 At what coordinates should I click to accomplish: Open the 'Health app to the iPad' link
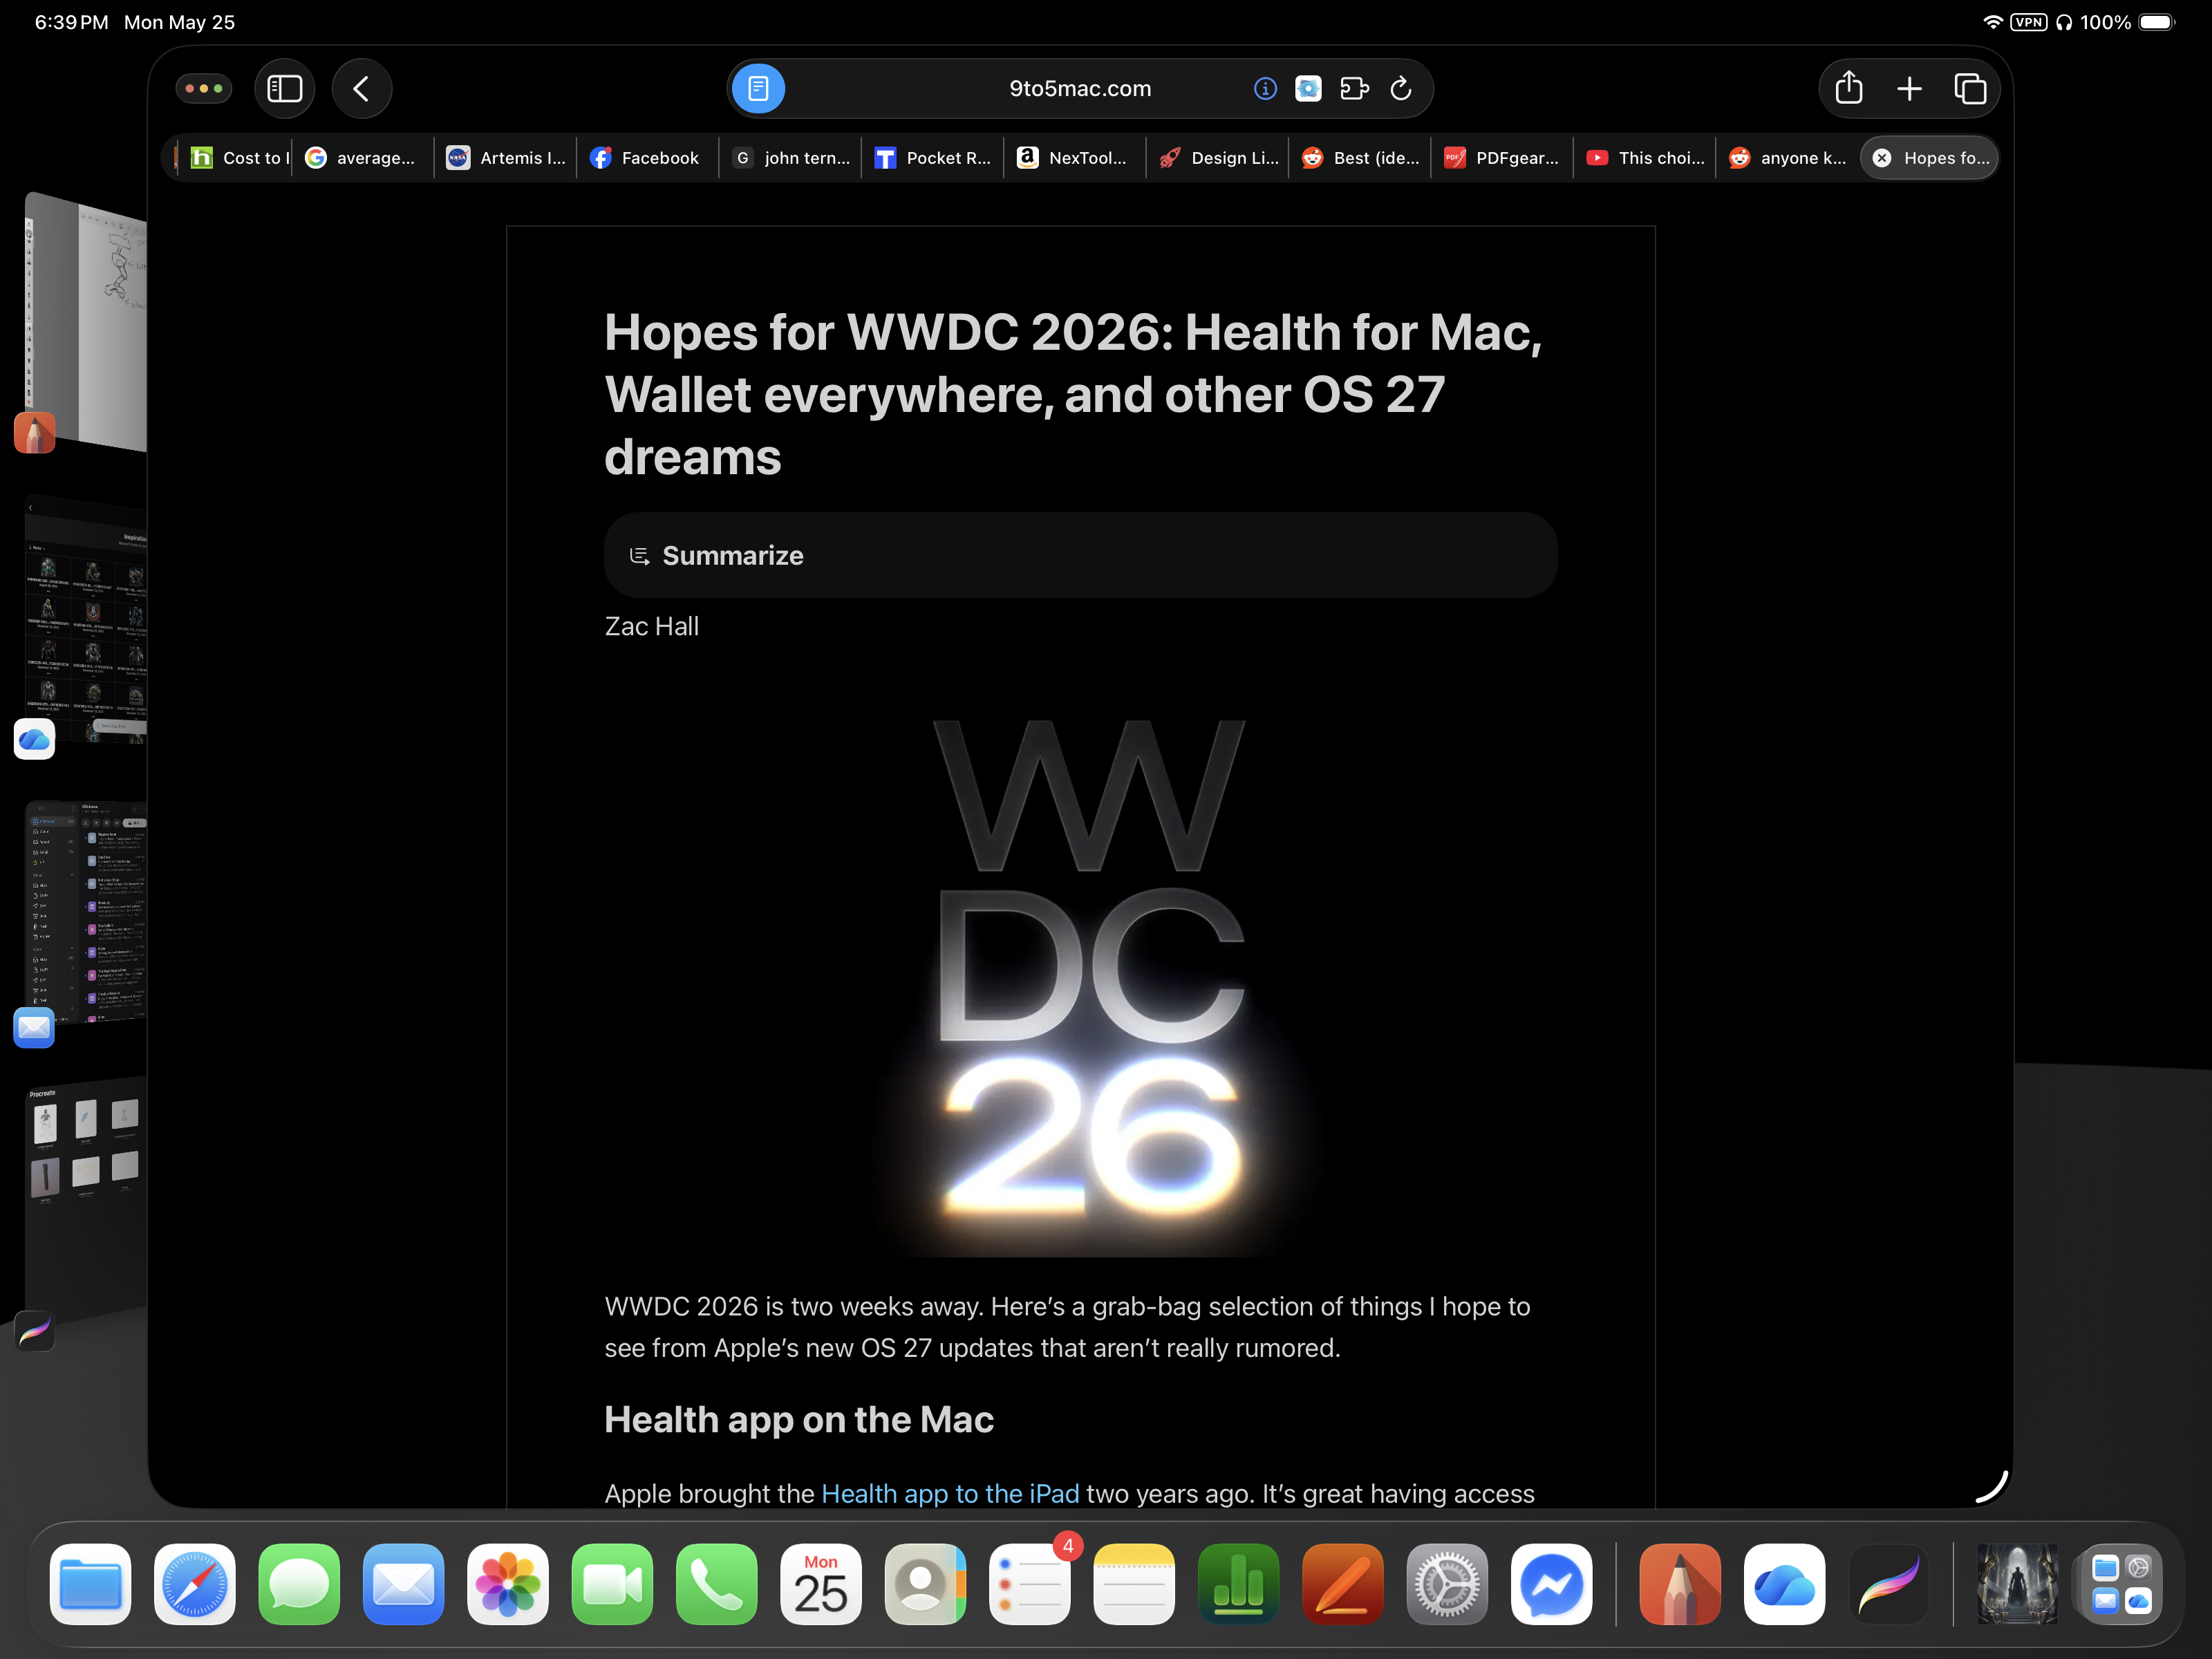[950, 1493]
